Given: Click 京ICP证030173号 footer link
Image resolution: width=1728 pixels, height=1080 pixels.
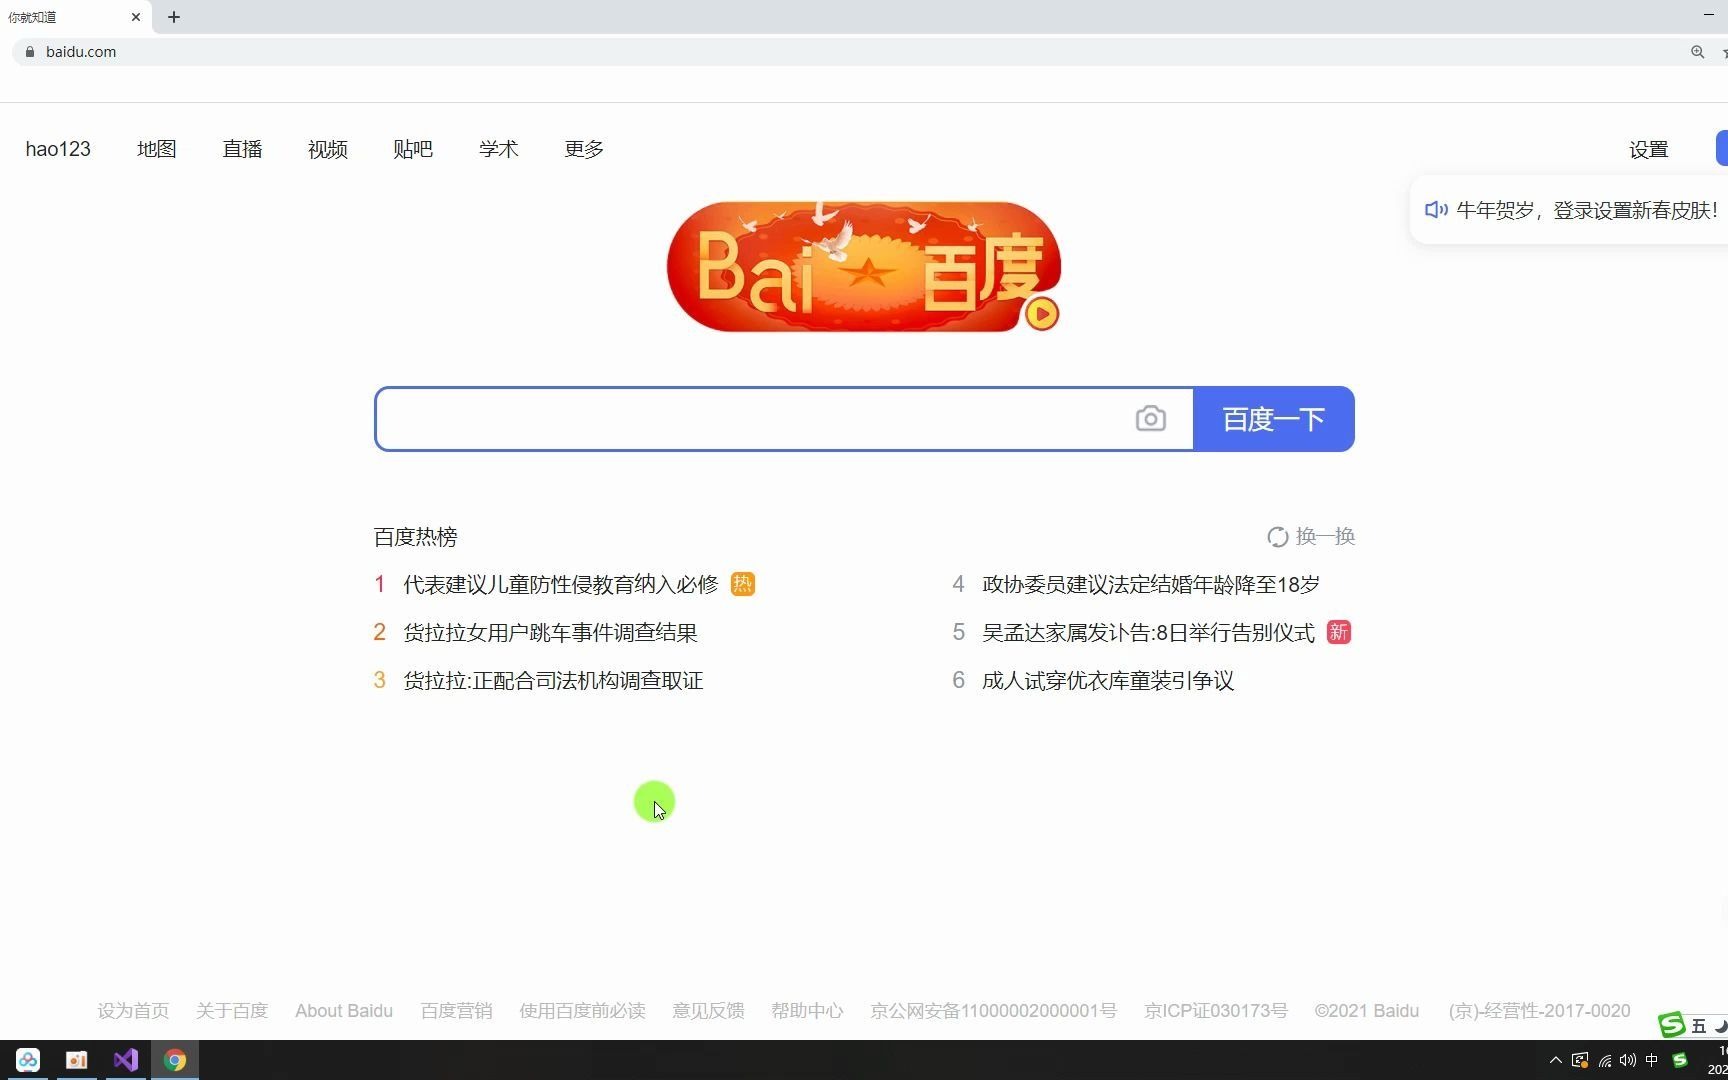Looking at the screenshot, I should click(x=1216, y=1011).
